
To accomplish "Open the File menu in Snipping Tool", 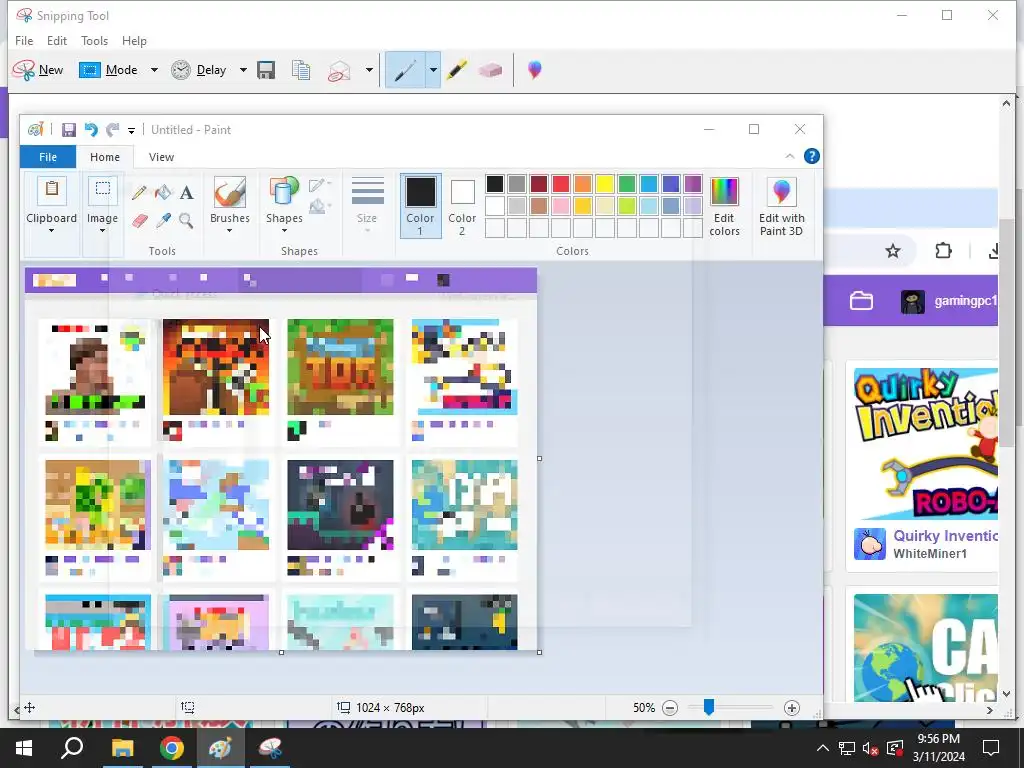I will [x=24, y=40].
